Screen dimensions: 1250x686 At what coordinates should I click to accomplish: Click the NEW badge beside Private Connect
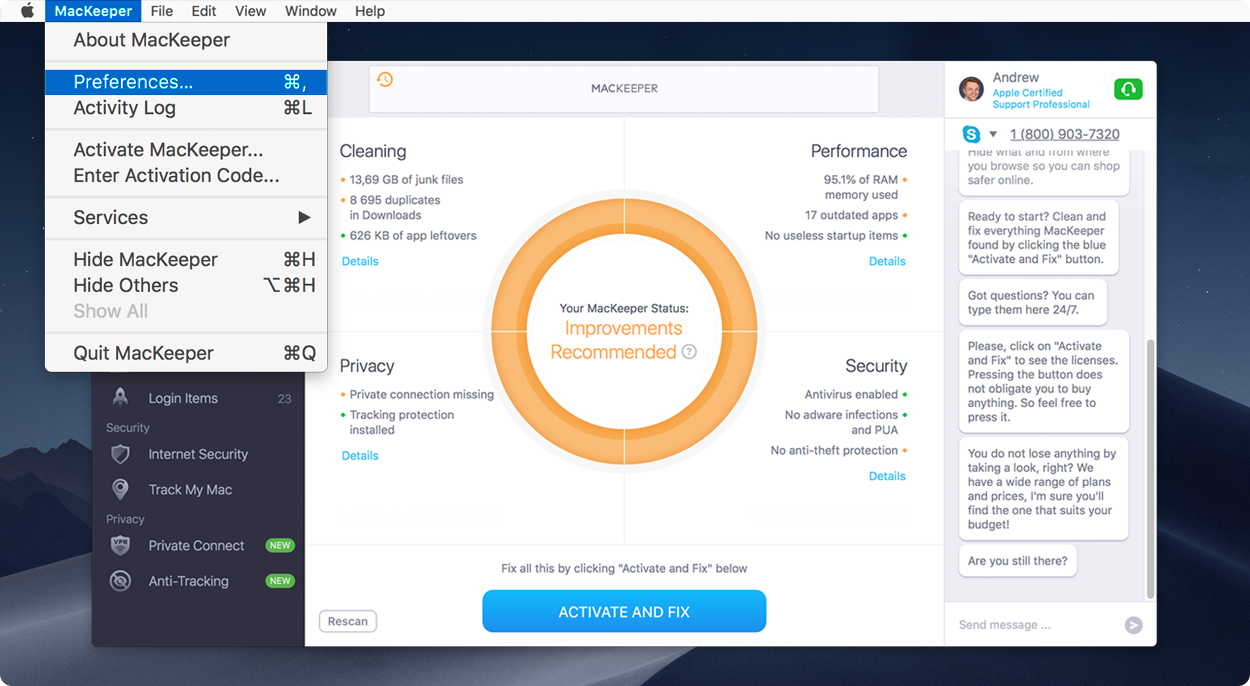pos(280,545)
